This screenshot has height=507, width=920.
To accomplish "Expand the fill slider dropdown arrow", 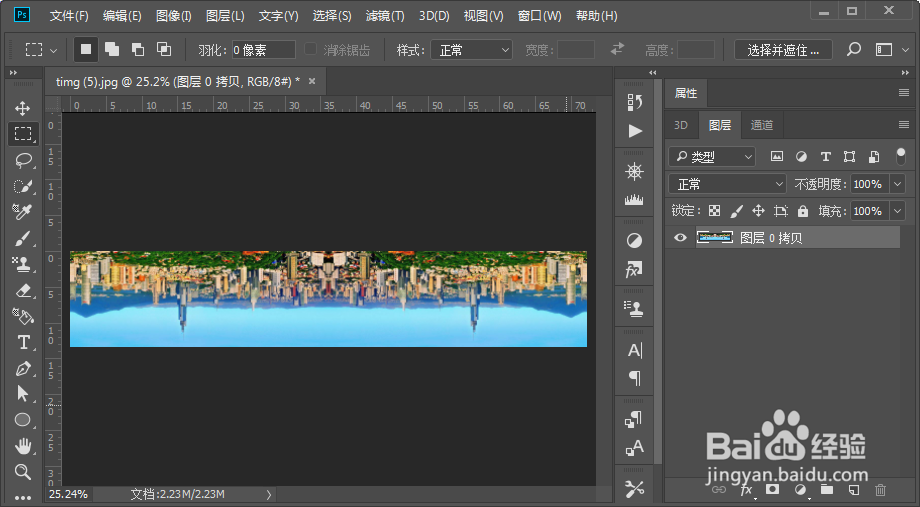I will 898,211.
